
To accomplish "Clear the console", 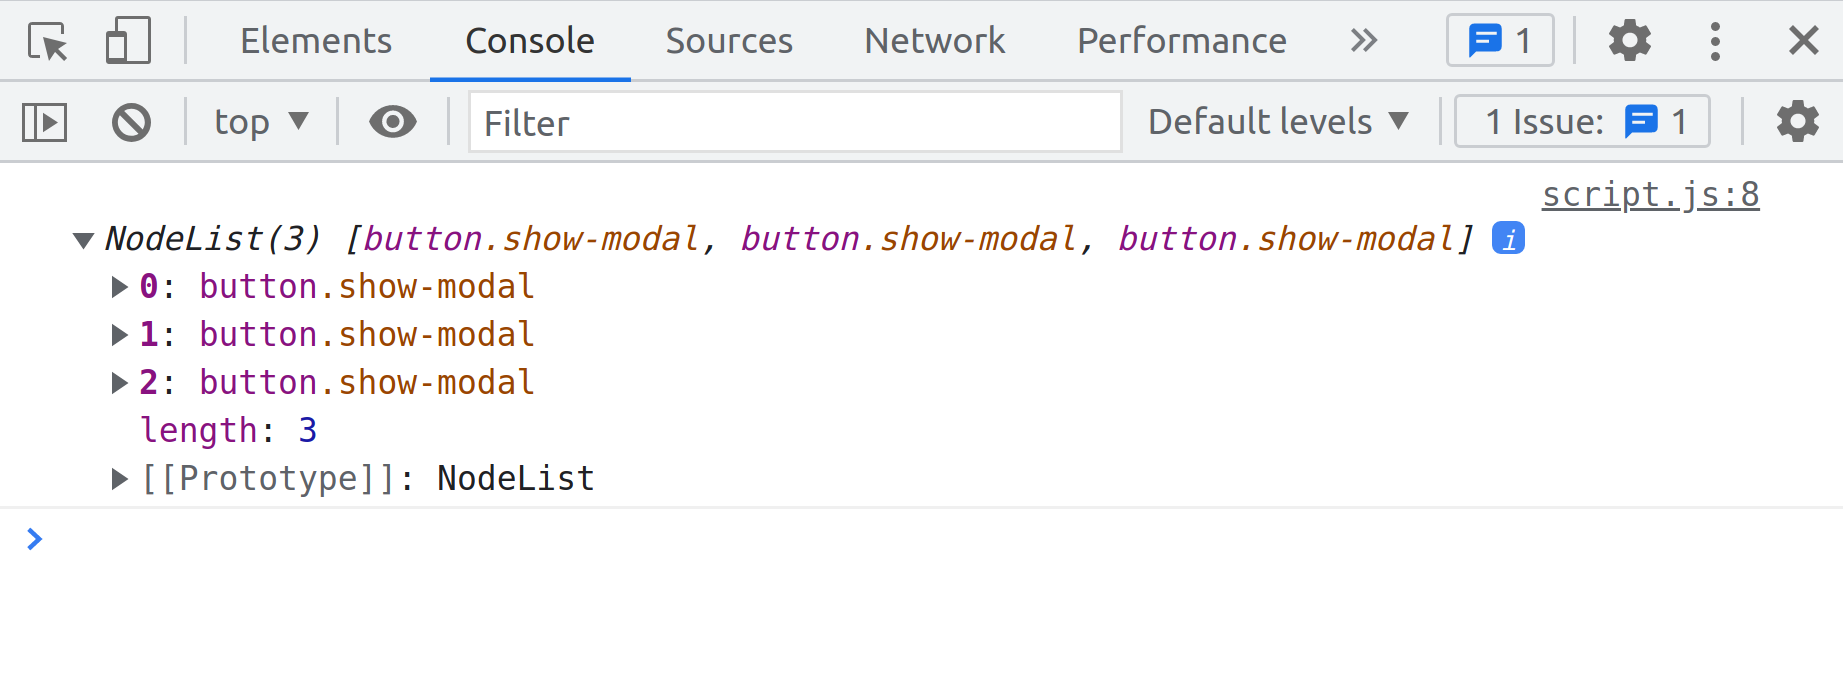I will pos(131,121).
